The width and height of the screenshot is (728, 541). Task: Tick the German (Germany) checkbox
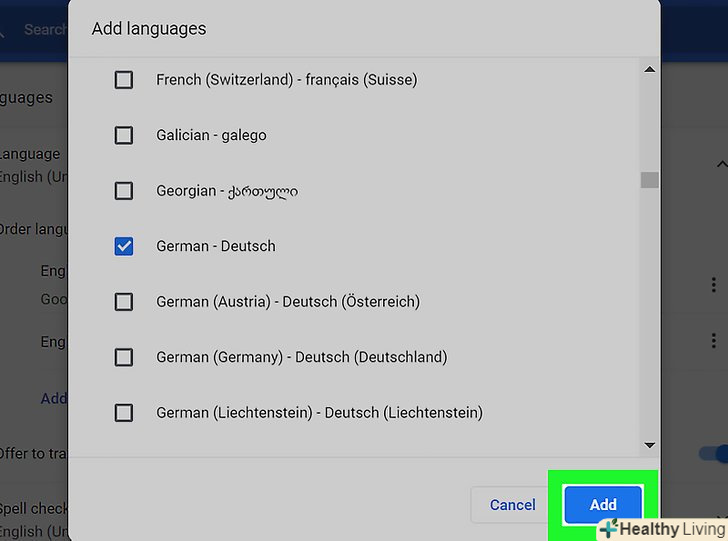point(124,357)
